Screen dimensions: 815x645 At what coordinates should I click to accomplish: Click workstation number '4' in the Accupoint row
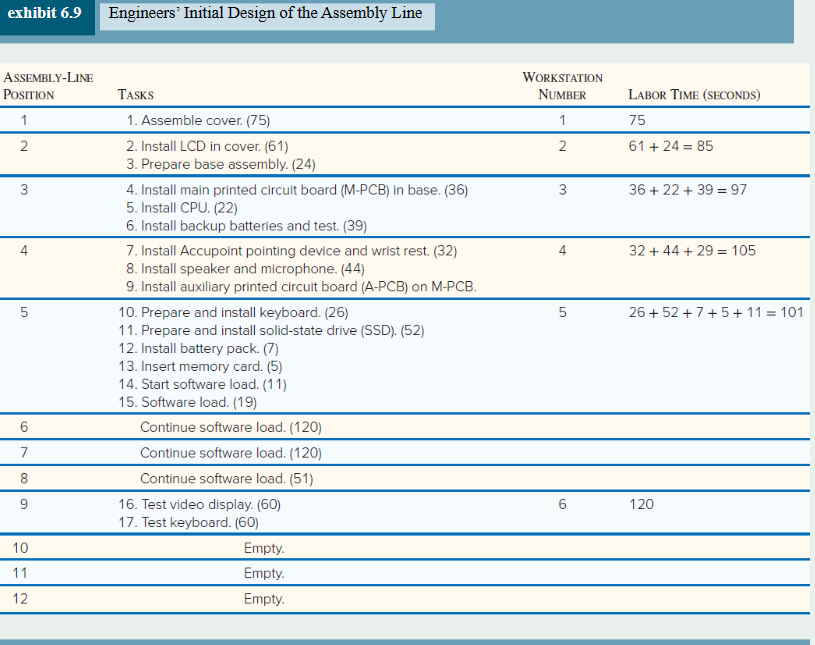click(562, 251)
